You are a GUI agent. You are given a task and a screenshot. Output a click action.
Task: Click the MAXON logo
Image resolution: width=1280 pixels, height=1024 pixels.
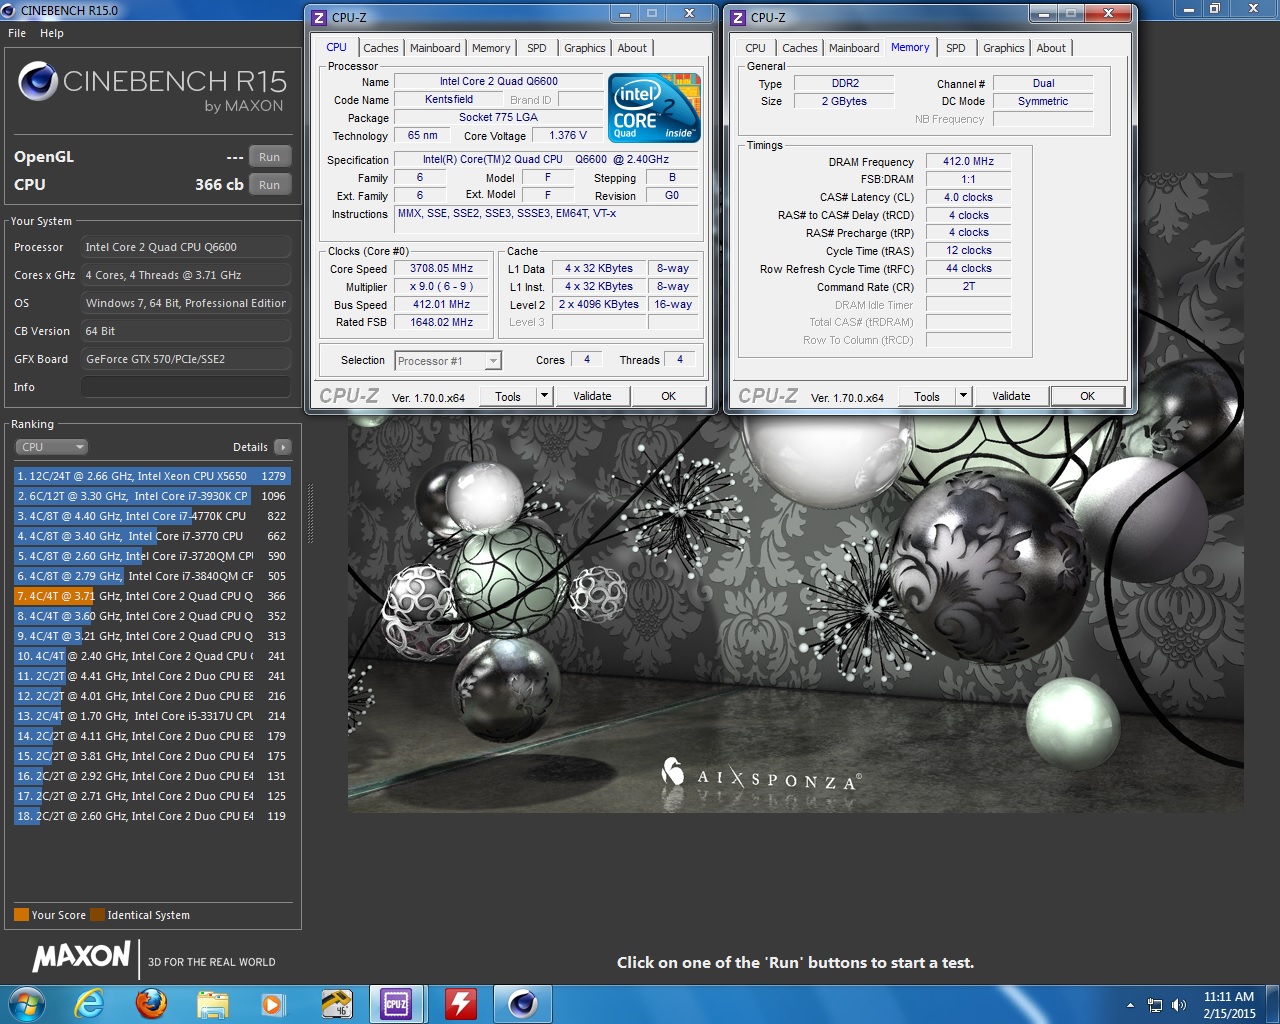click(x=82, y=956)
